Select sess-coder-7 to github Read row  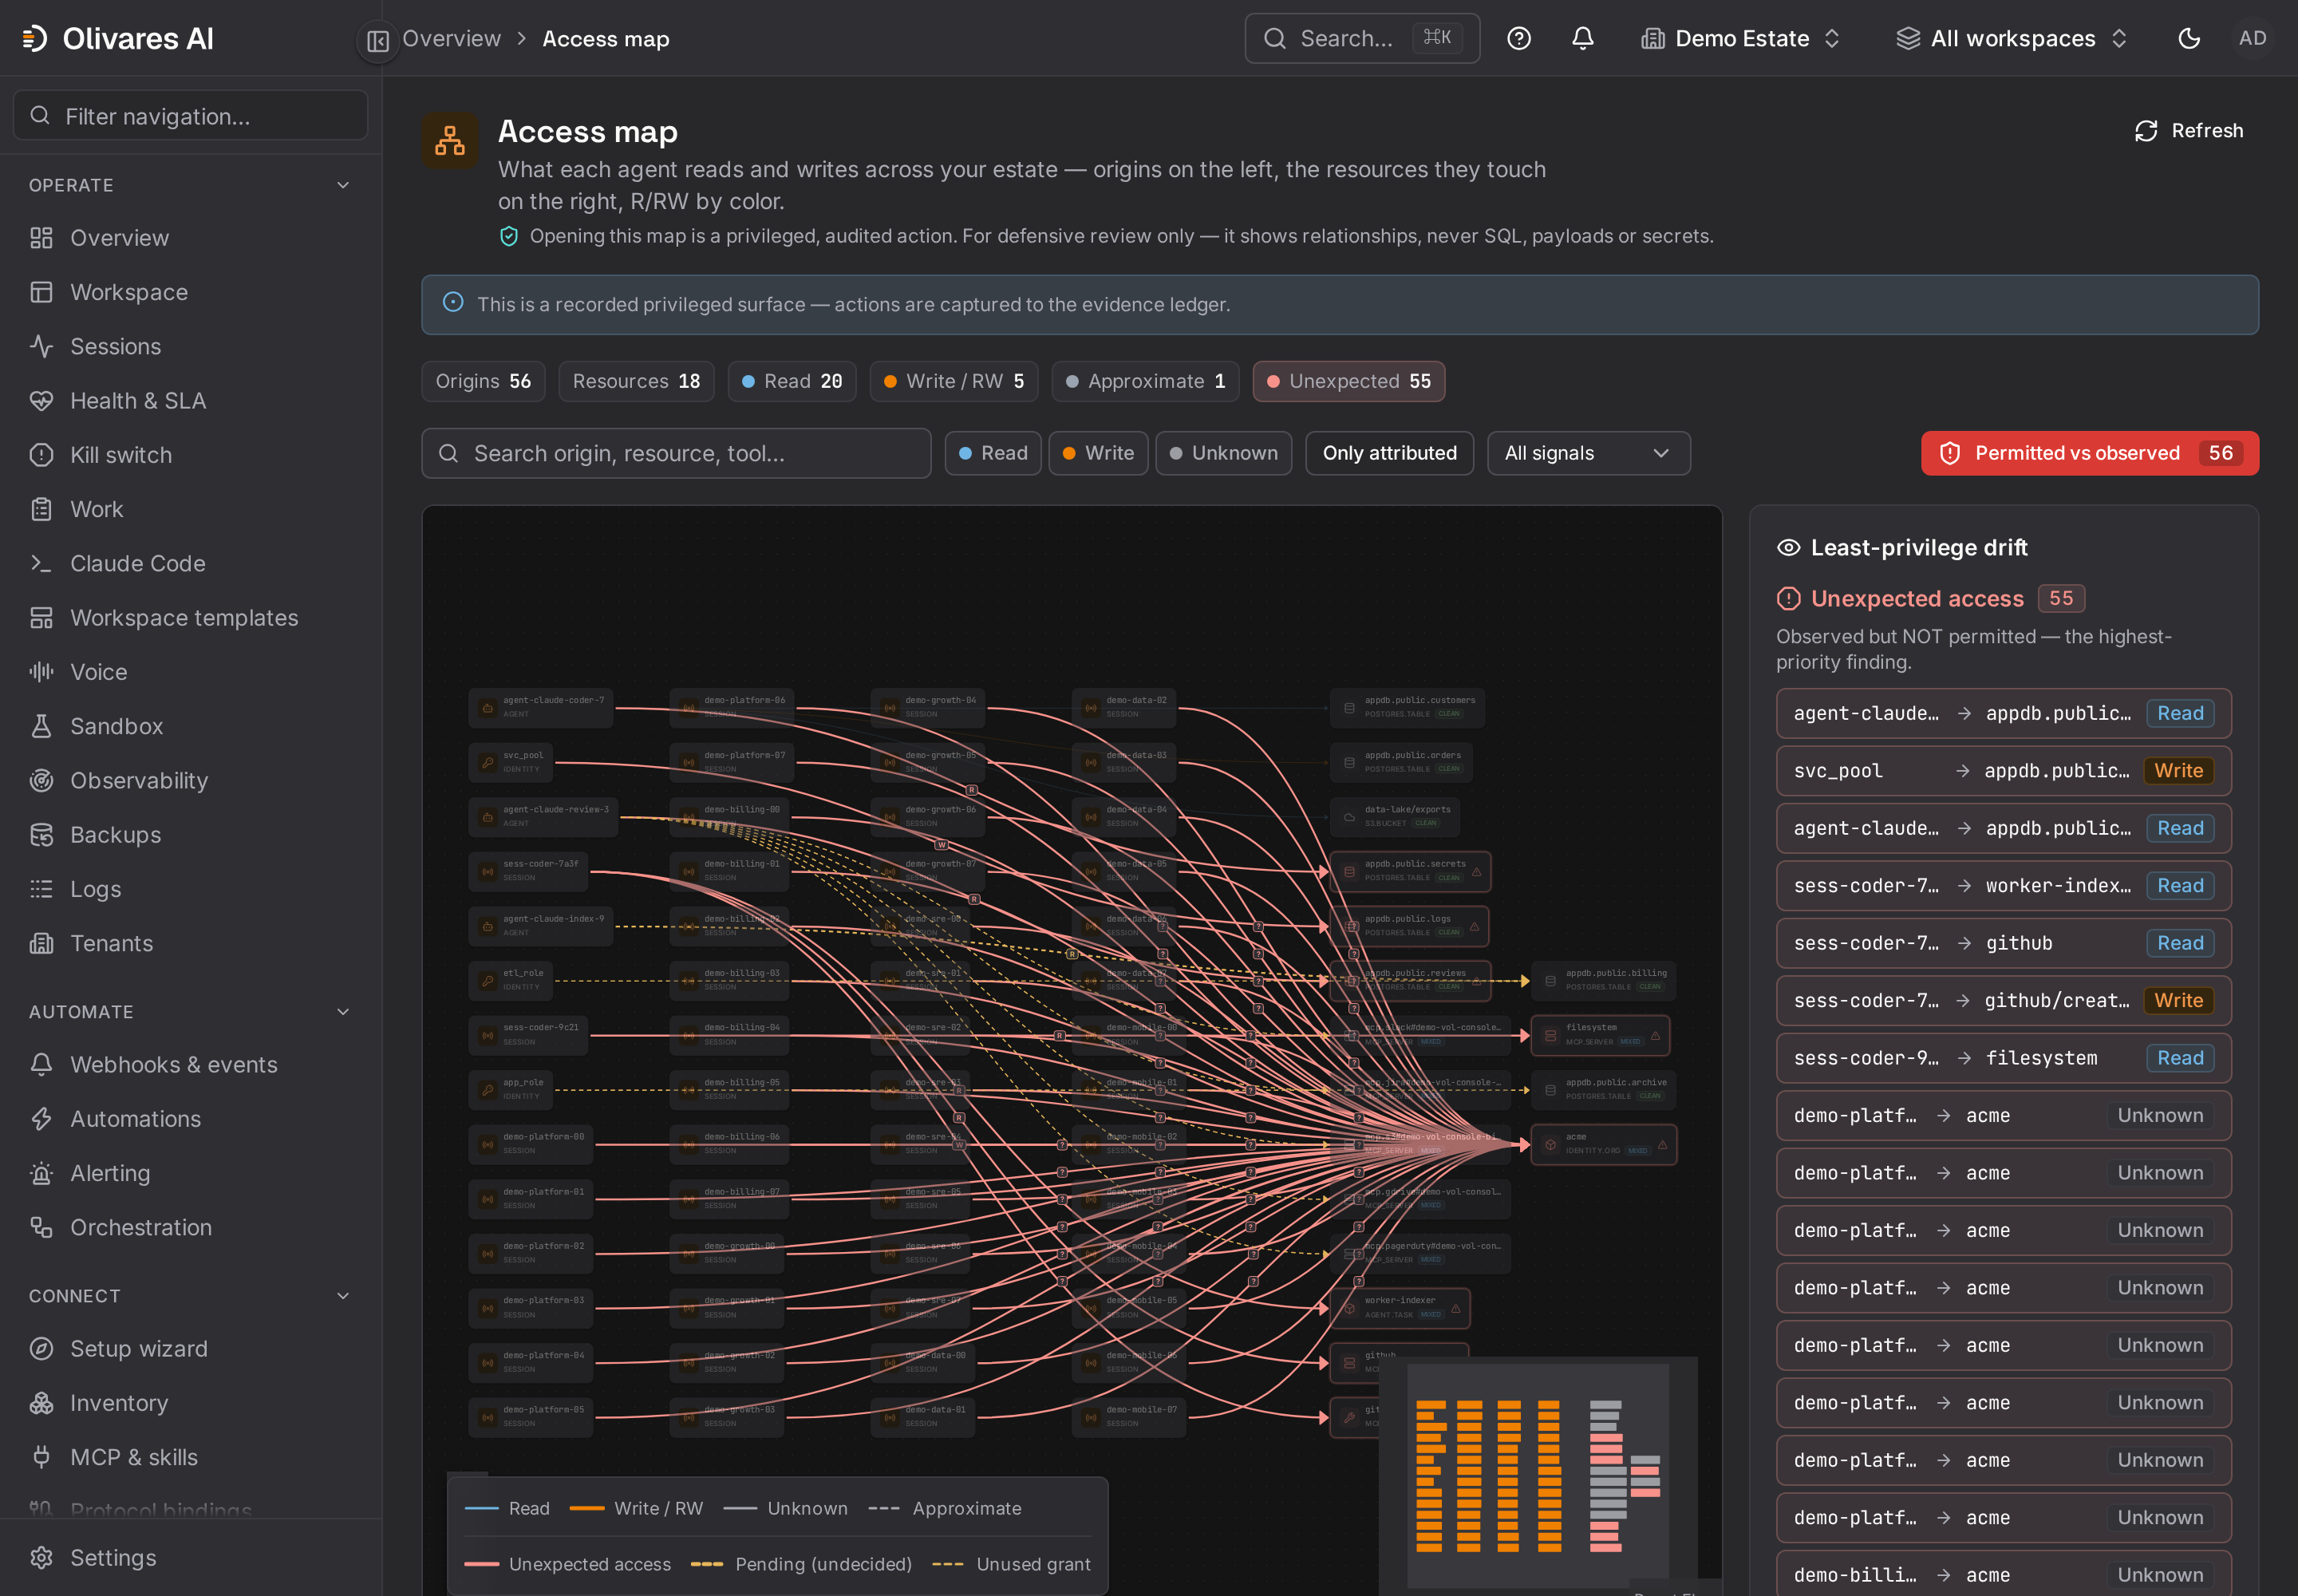pyautogui.click(x=2003, y=943)
